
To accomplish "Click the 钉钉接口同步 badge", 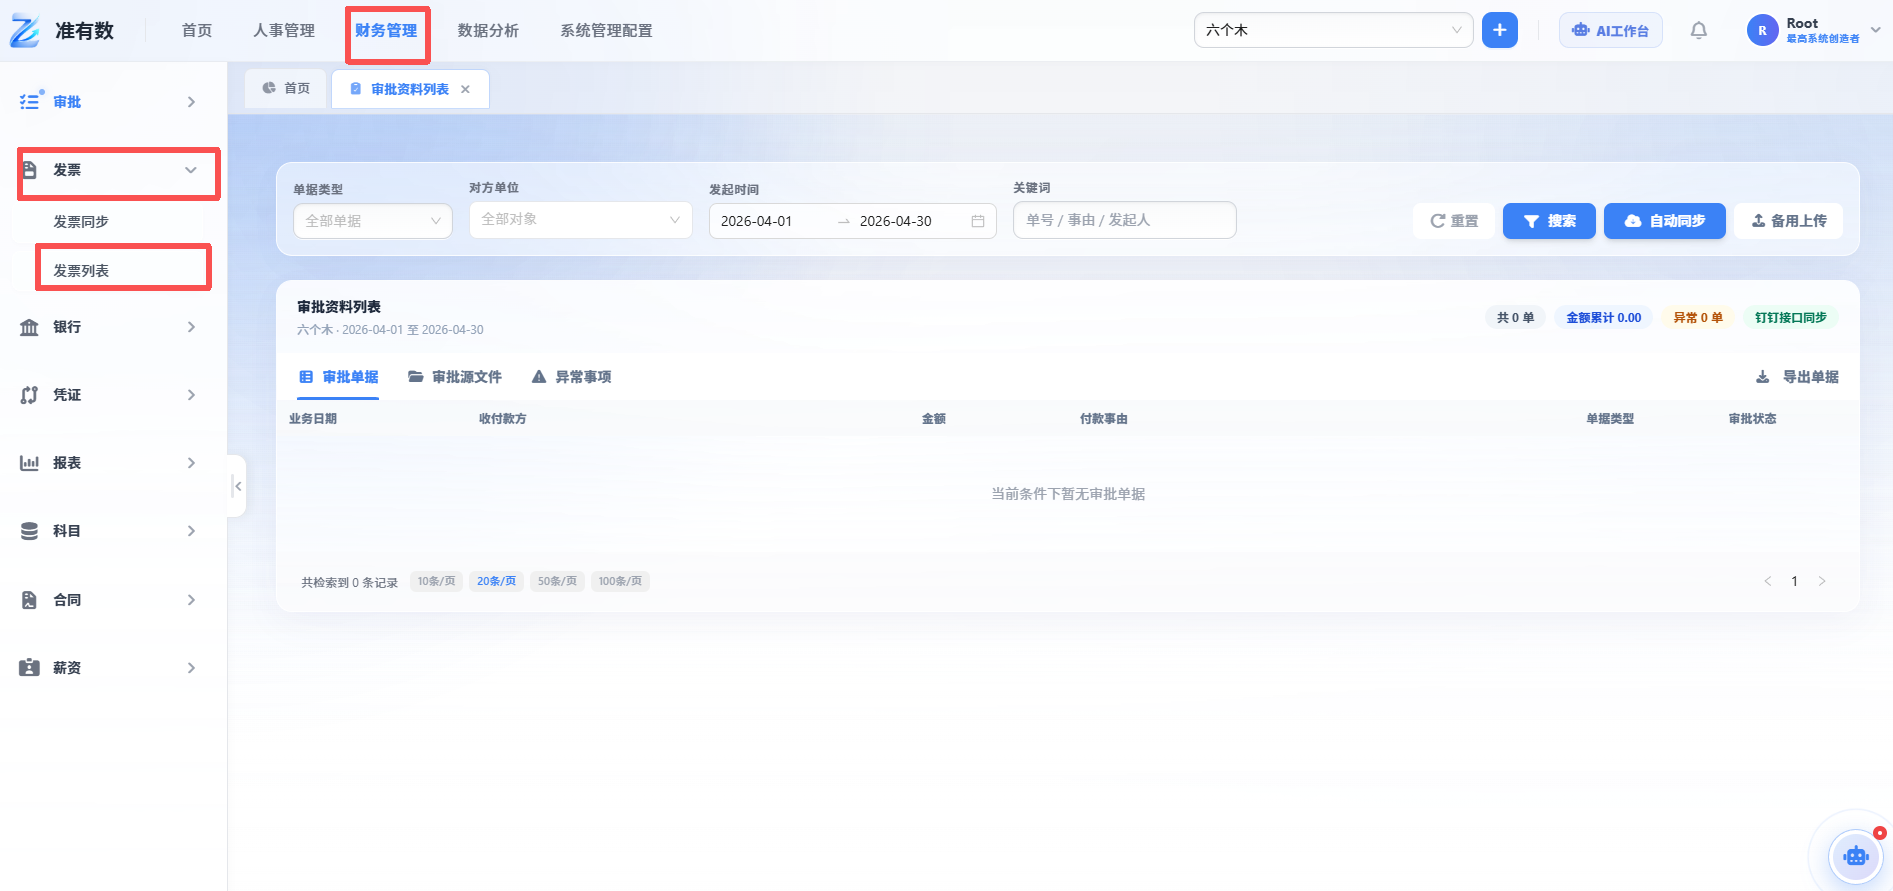I will [x=1790, y=318].
